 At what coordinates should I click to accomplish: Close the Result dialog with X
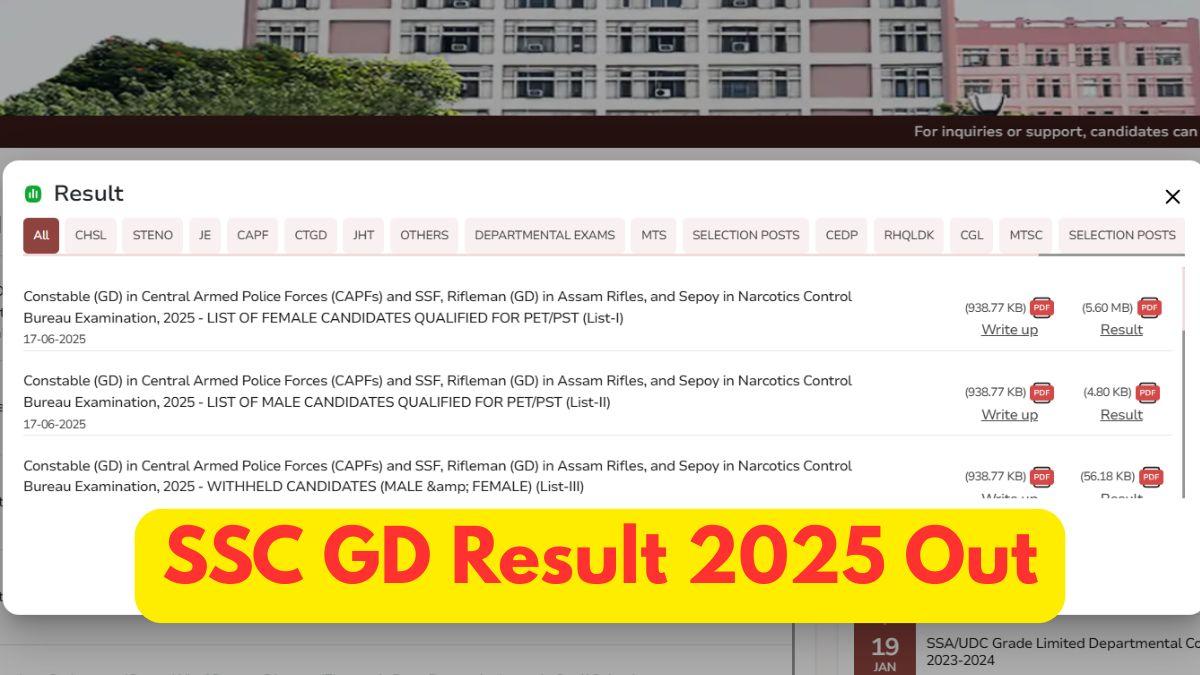1173,197
